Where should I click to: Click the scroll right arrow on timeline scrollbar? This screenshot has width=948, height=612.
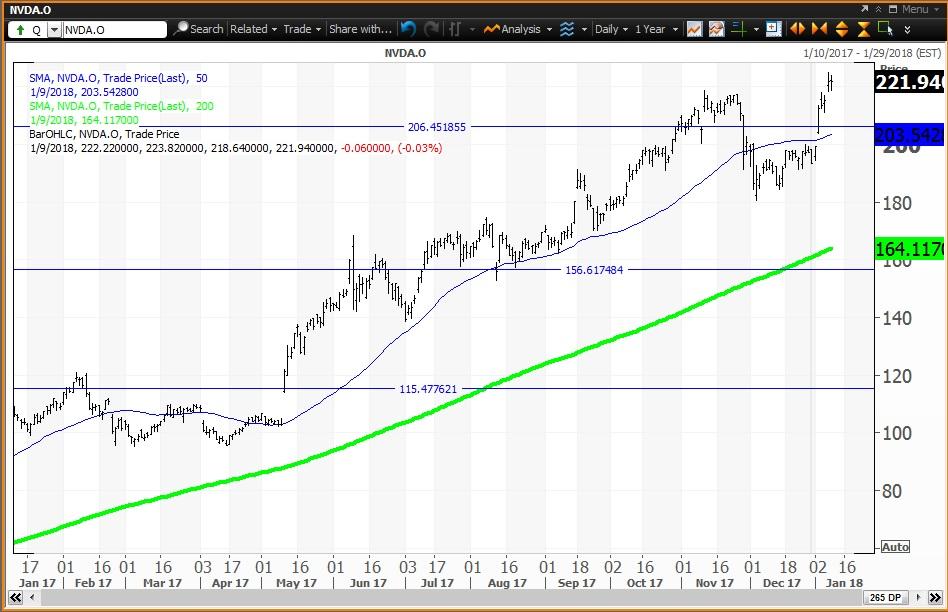918,597
